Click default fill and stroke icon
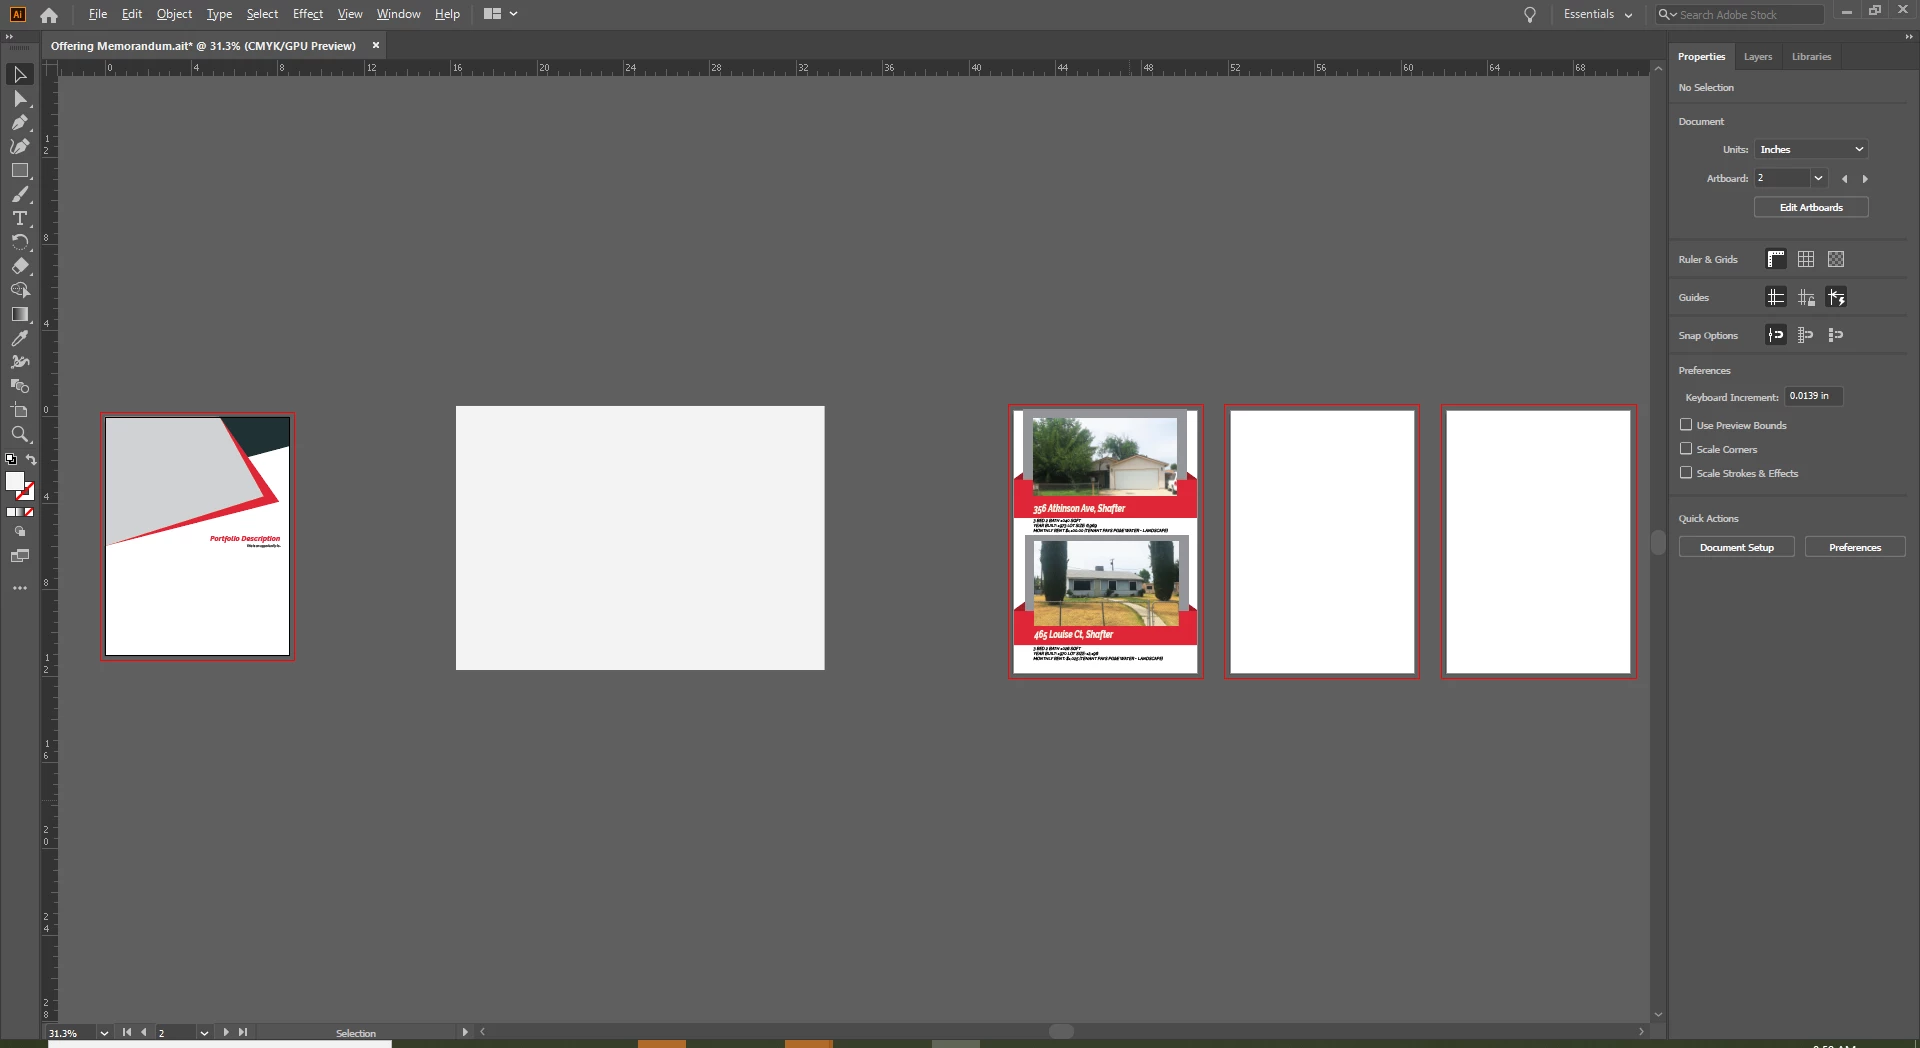 (11, 460)
